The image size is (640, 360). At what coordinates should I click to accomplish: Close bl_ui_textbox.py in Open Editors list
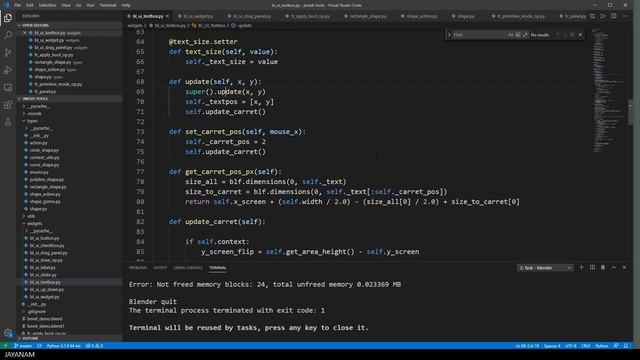(x=24, y=33)
